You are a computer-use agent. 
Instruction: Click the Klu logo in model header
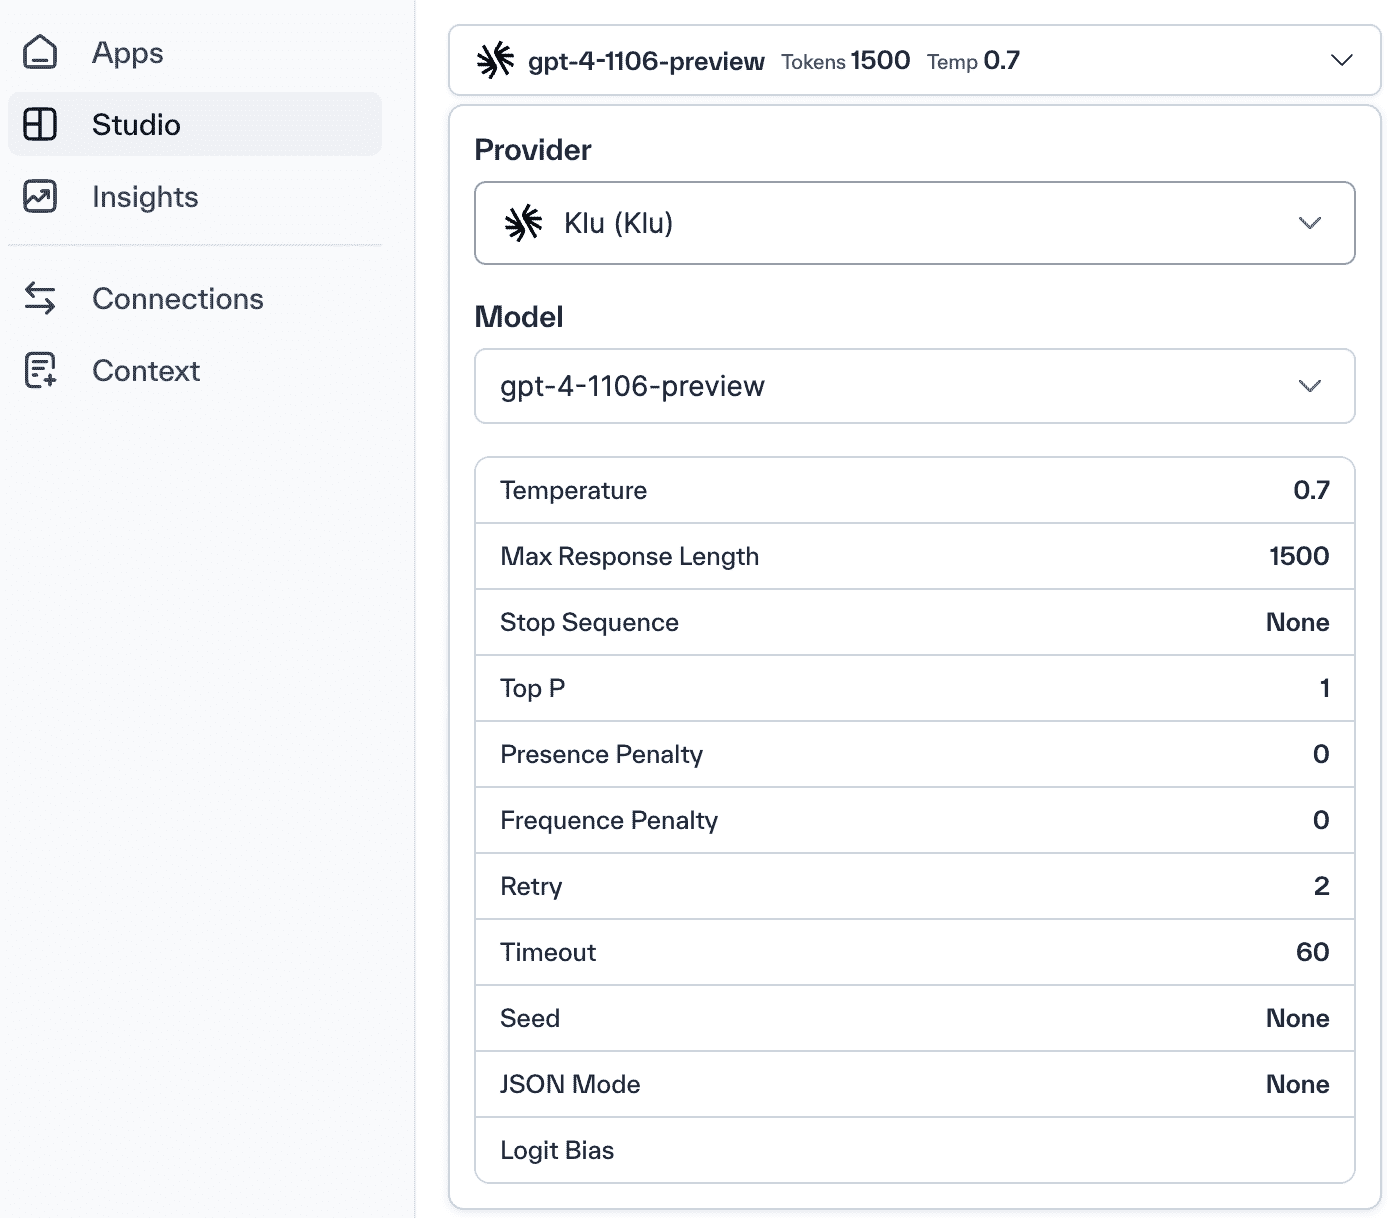(x=496, y=61)
